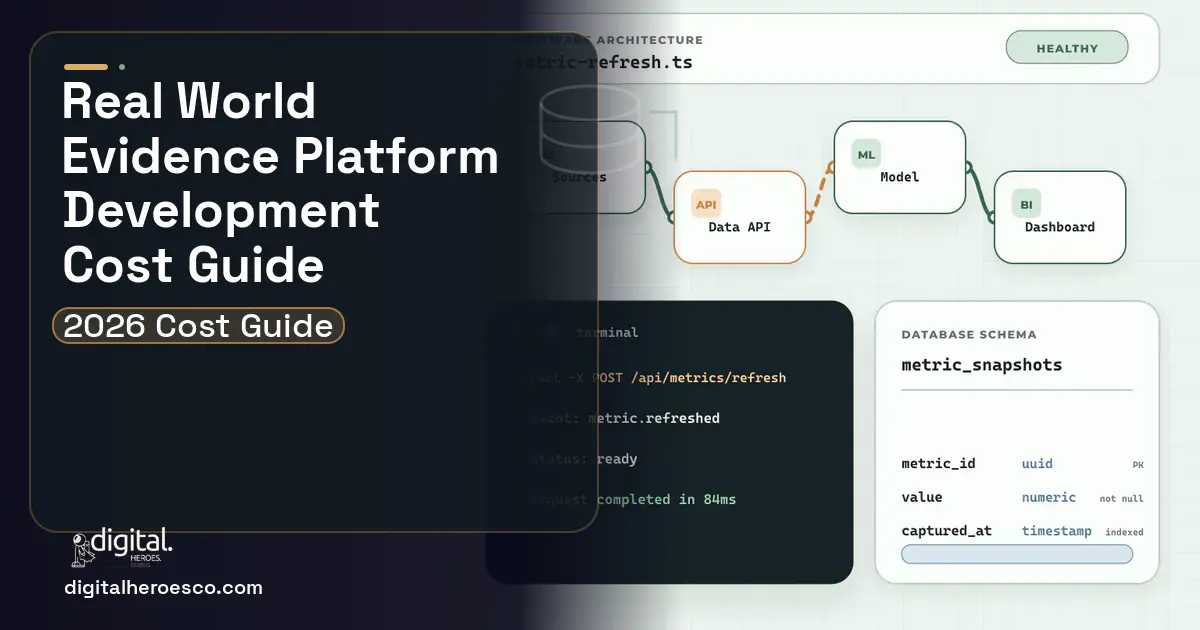The image size is (1200, 630).
Task: Click the Data API node label
Action: 739,227
